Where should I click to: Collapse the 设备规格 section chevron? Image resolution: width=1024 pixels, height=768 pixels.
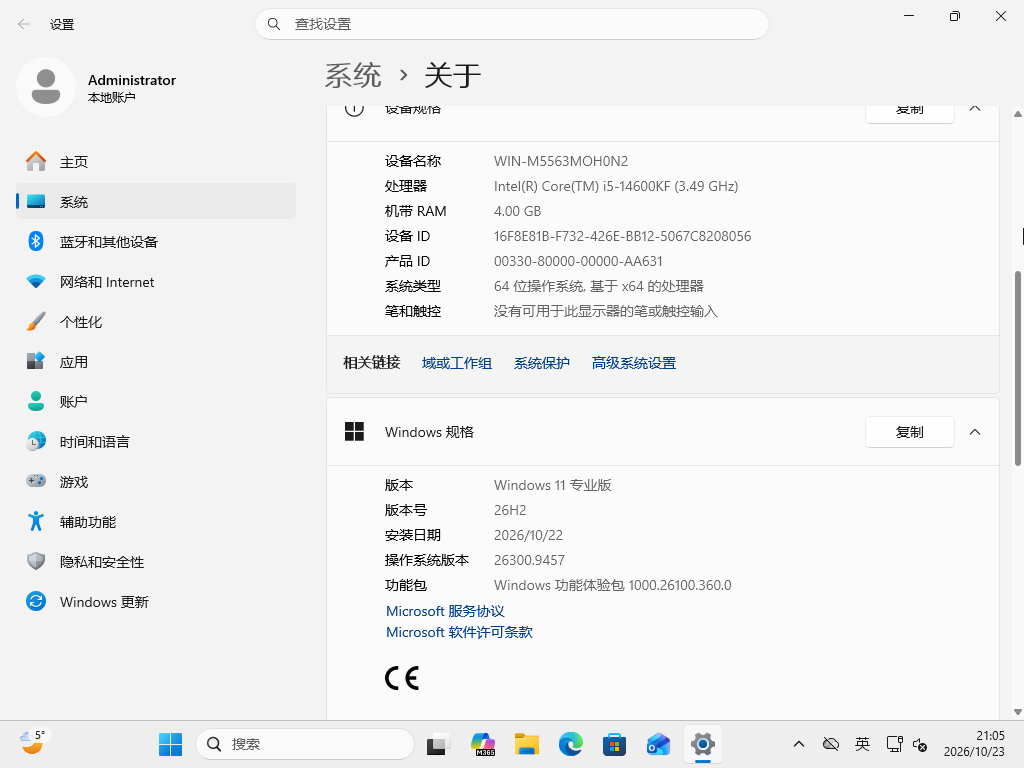click(x=975, y=109)
